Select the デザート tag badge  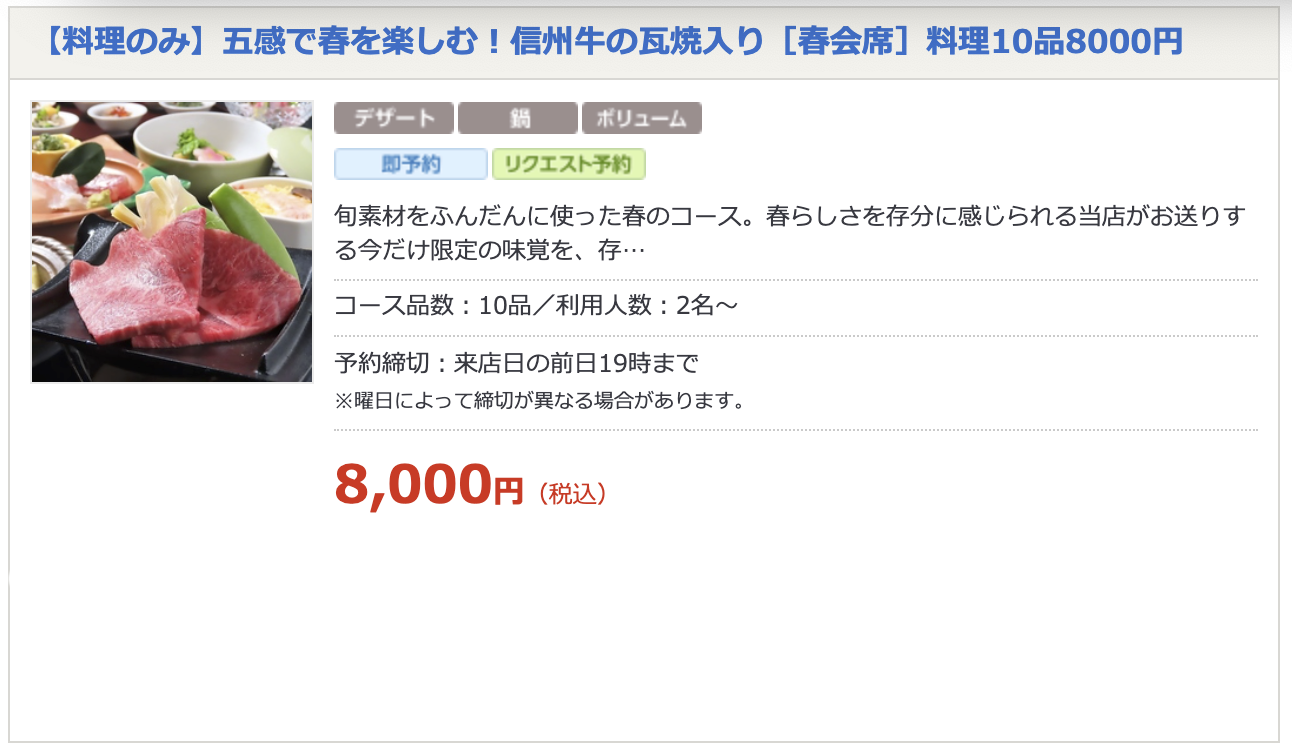(x=394, y=118)
